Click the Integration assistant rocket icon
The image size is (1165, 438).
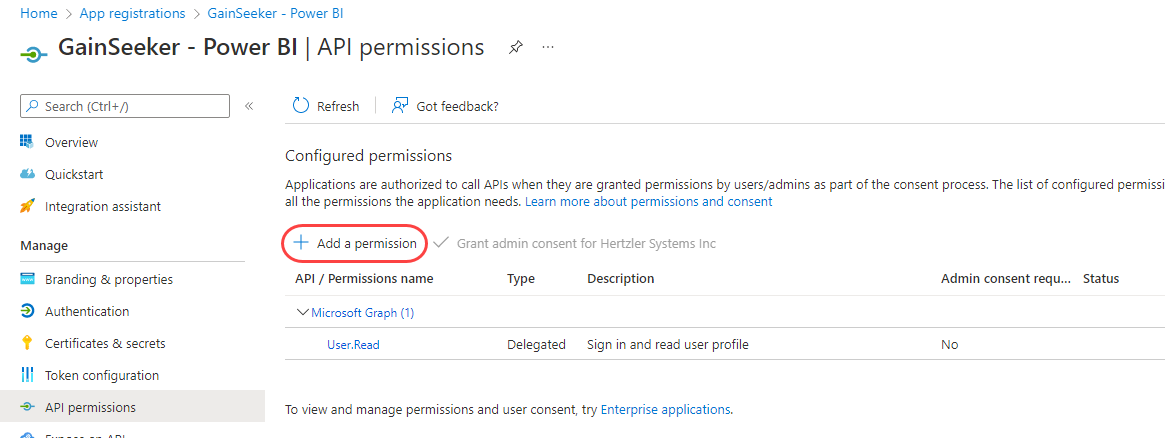(x=28, y=206)
